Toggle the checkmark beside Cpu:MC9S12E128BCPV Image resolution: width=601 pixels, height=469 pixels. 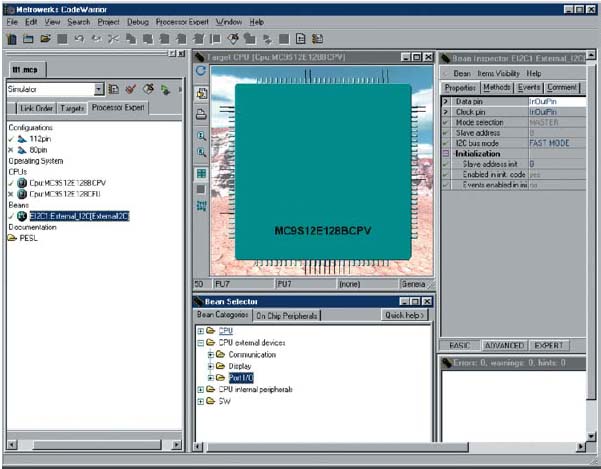pyautogui.click(x=11, y=183)
